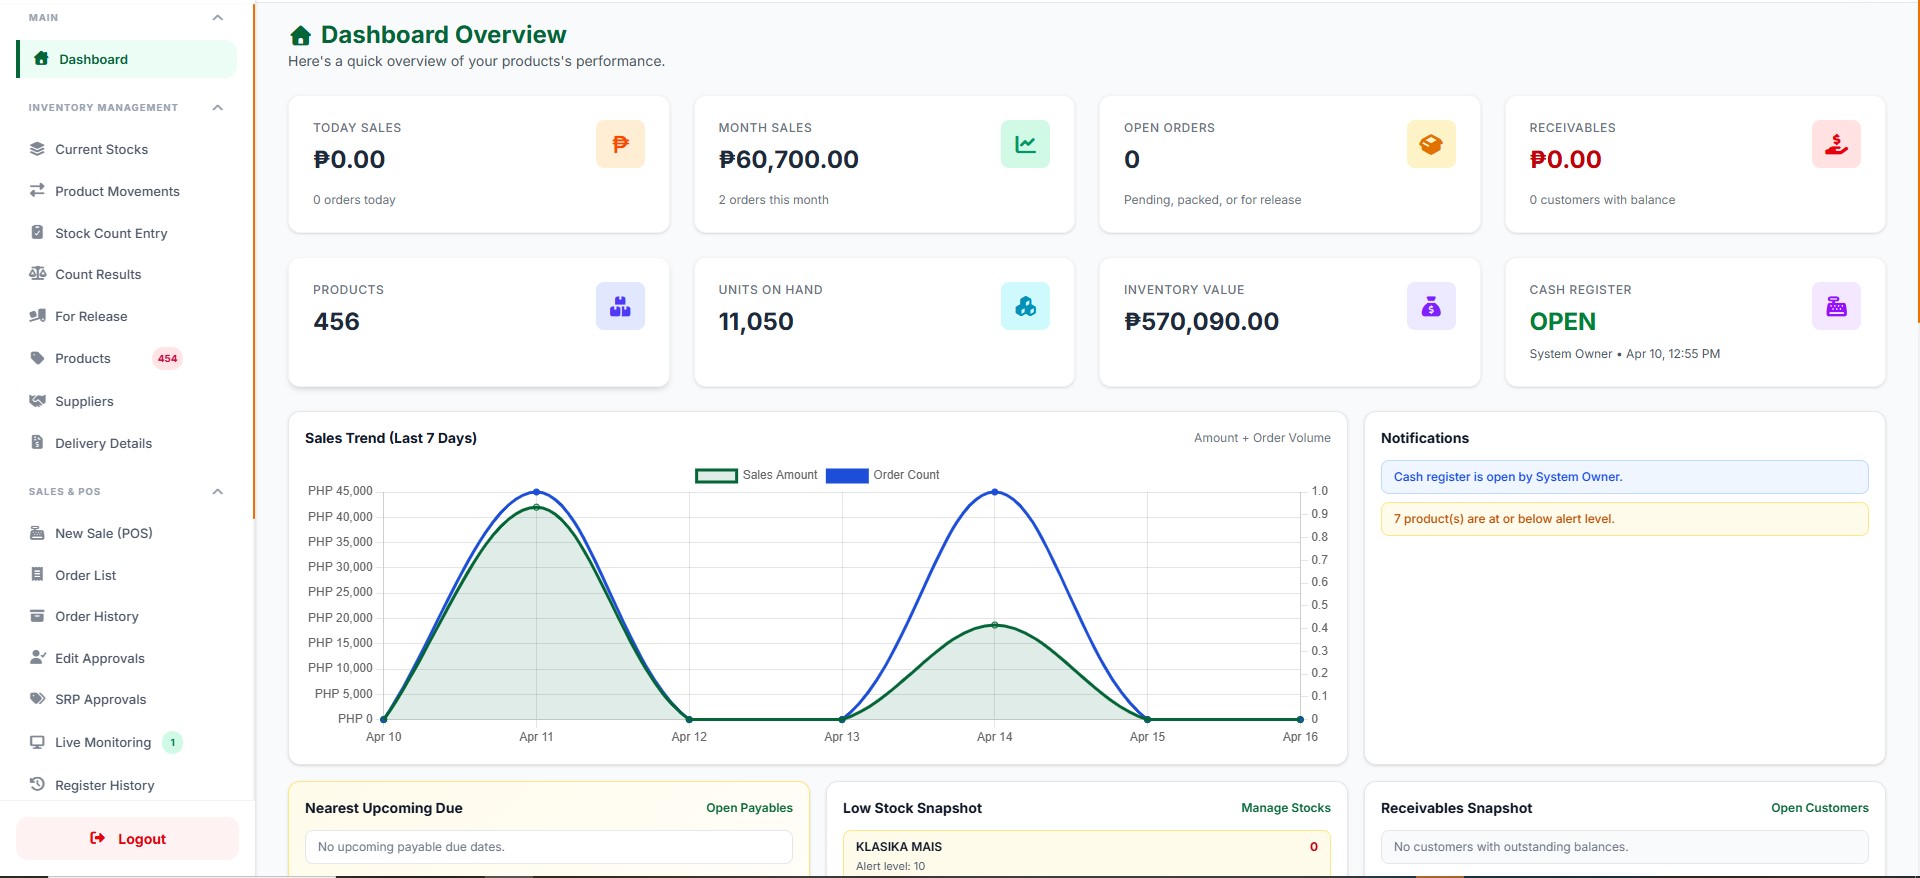
Task: Click the Edit Approvals user icon
Action: pyautogui.click(x=37, y=657)
